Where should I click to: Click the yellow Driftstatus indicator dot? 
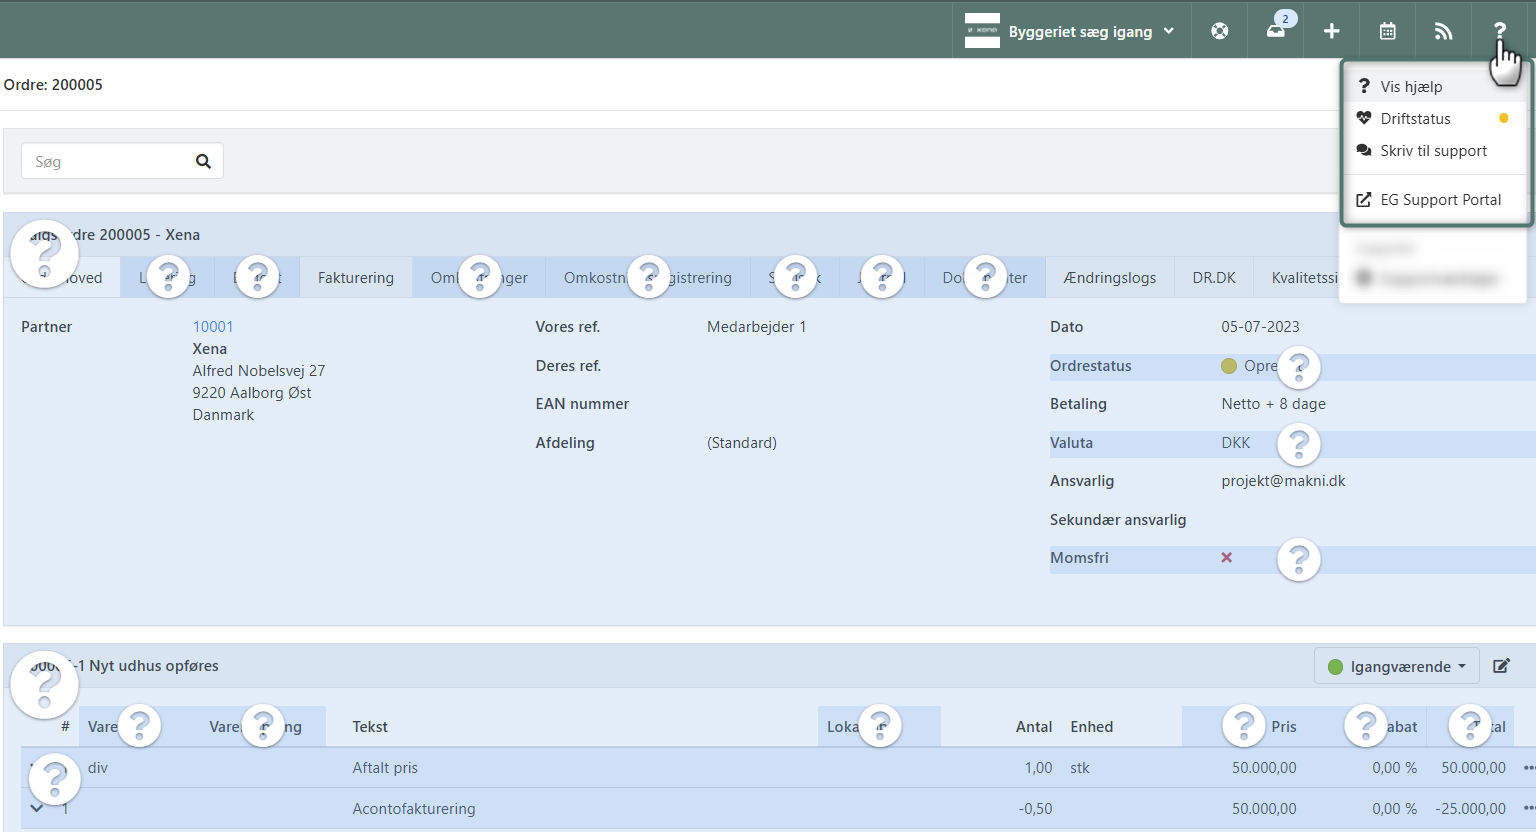click(x=1503, y=118)
